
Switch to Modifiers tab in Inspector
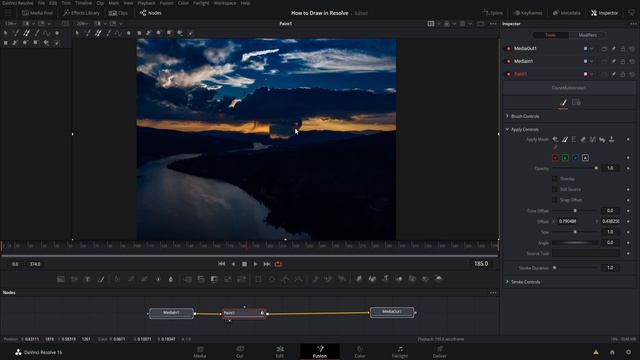tap(587, 35)
